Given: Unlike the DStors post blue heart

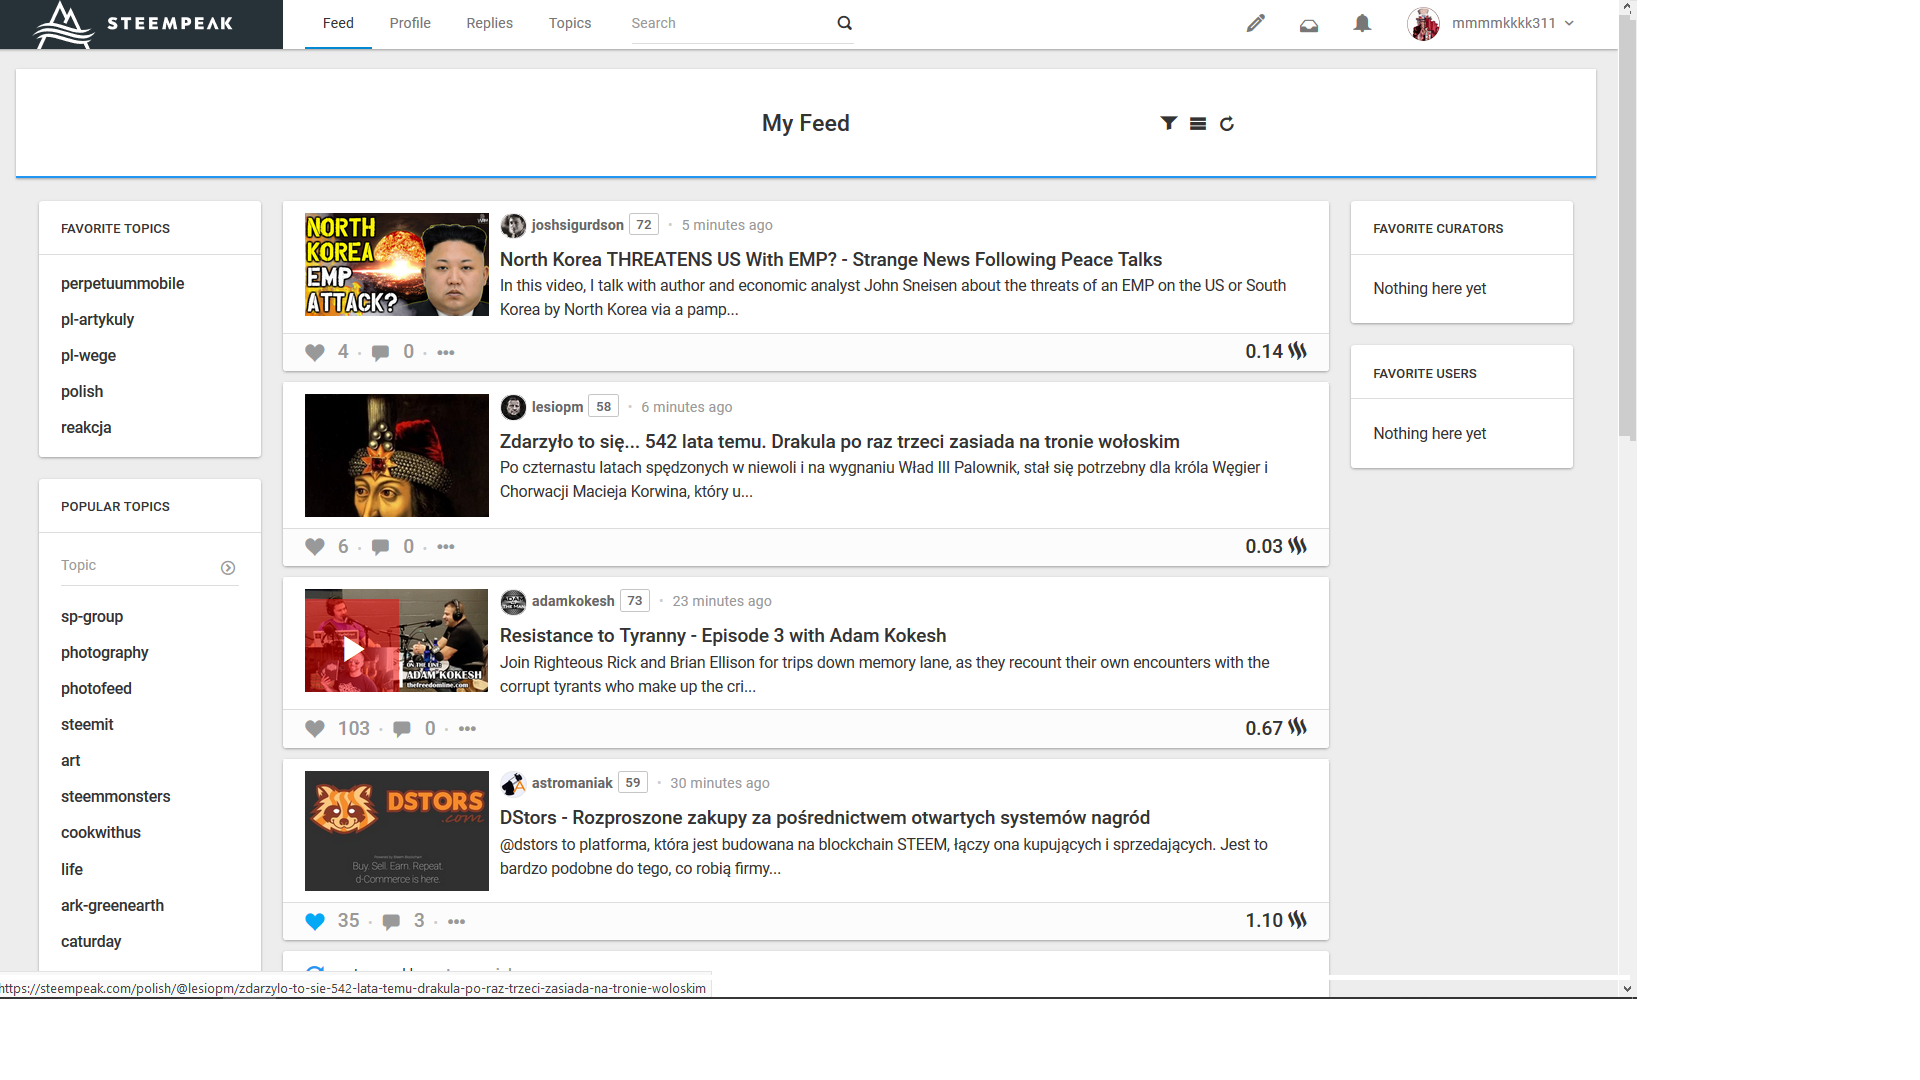Looking at the screenshot, I should coord(315,921).
